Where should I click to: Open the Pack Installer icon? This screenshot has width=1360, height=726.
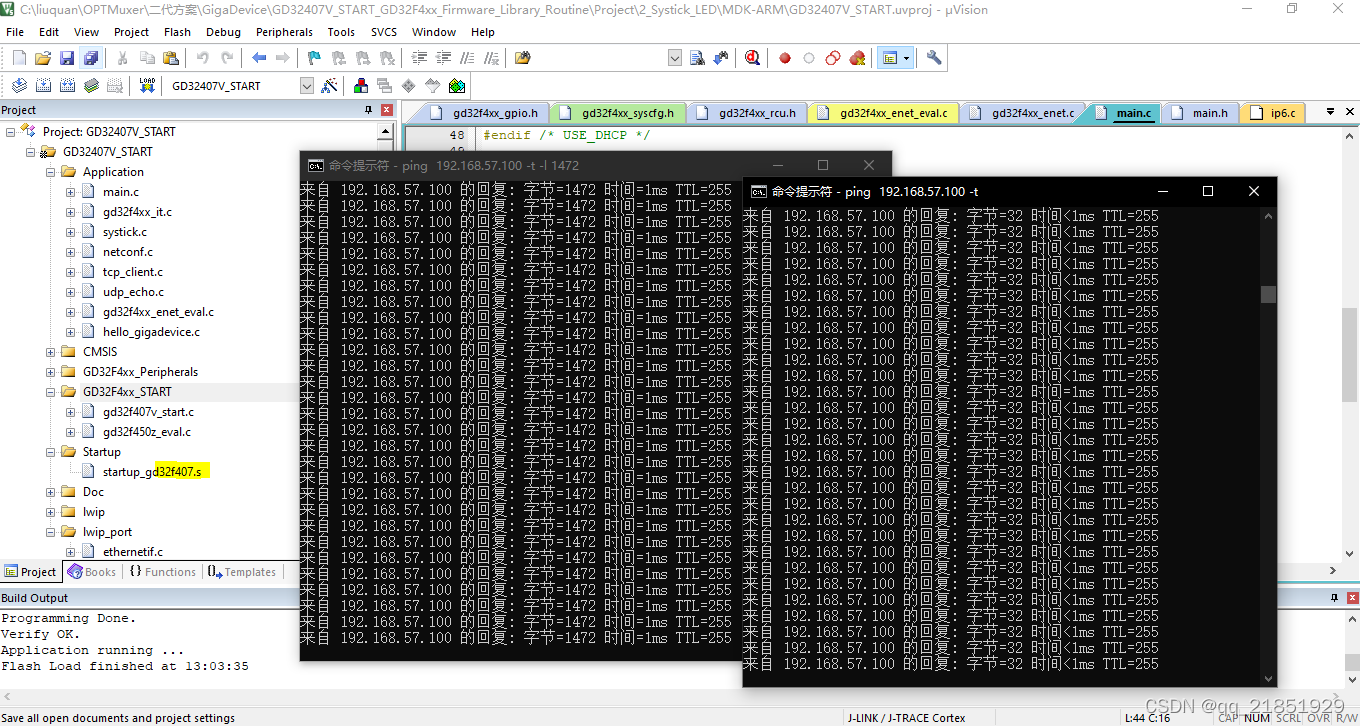pyautogui.click(x=457, y=86)
